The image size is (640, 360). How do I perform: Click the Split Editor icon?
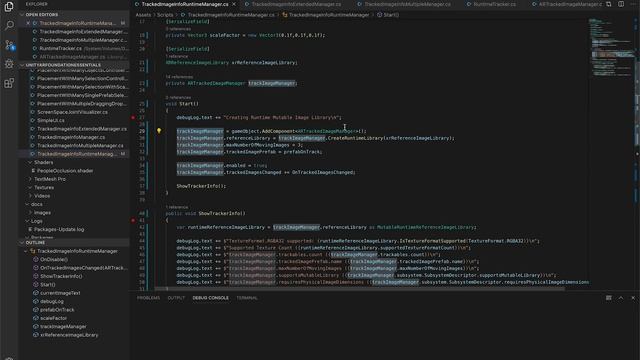pyautogui.click(x=621, y=4)
